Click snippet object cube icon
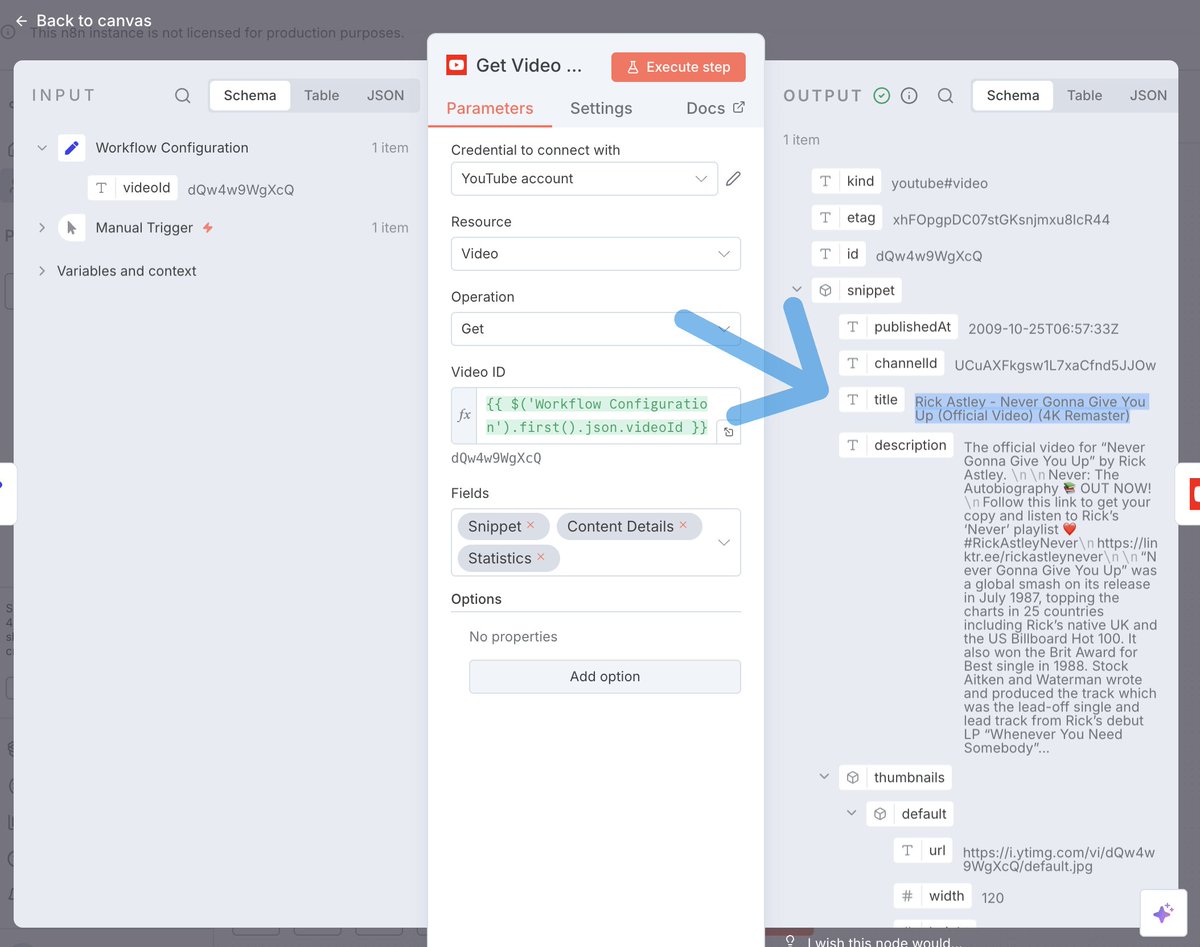Image resolution: width=1200 pixels, height=947 pixels. tap(825, 291)
